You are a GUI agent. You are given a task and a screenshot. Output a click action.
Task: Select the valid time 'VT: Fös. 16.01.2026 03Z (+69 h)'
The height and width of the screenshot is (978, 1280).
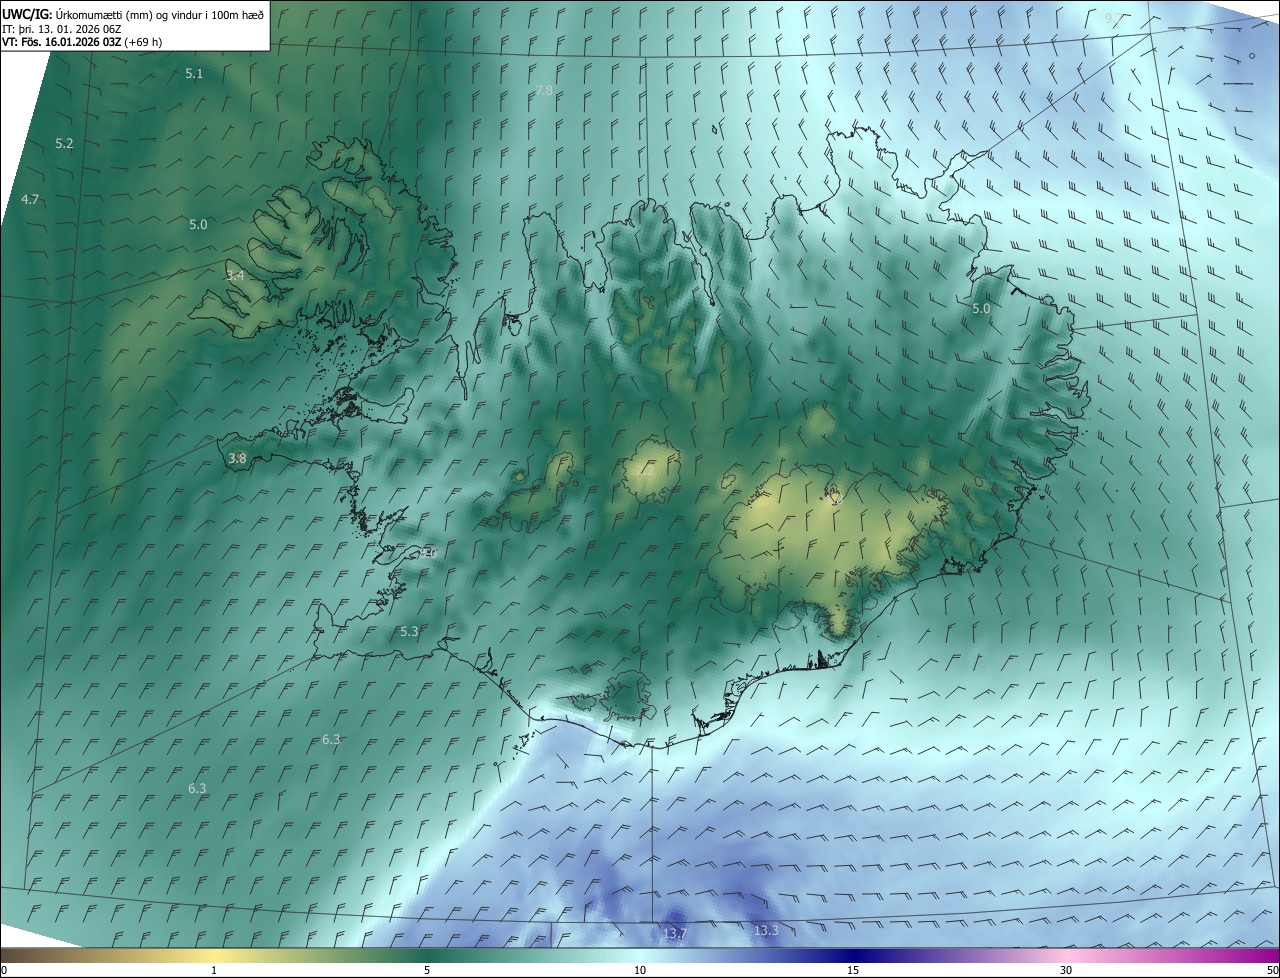83,42
